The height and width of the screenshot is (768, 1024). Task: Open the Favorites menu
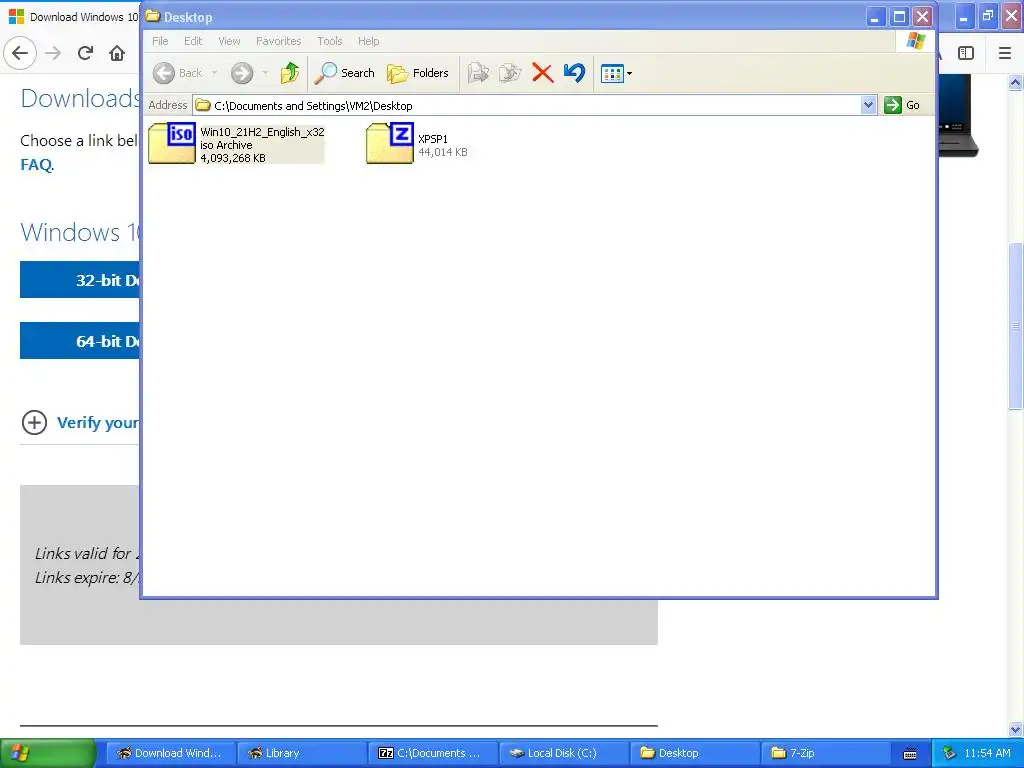pos(279,41)
